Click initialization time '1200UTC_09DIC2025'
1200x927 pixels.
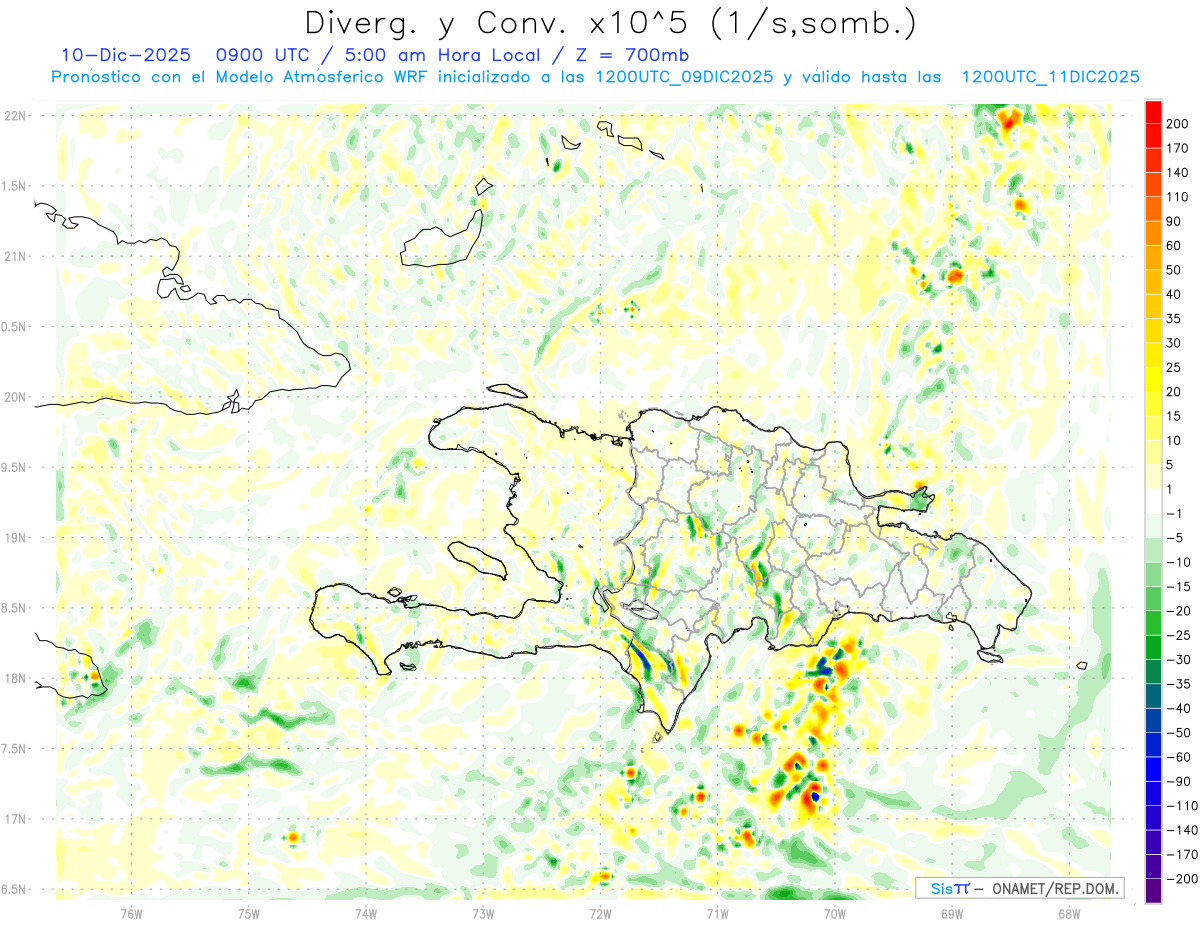[x=683, y=77]
